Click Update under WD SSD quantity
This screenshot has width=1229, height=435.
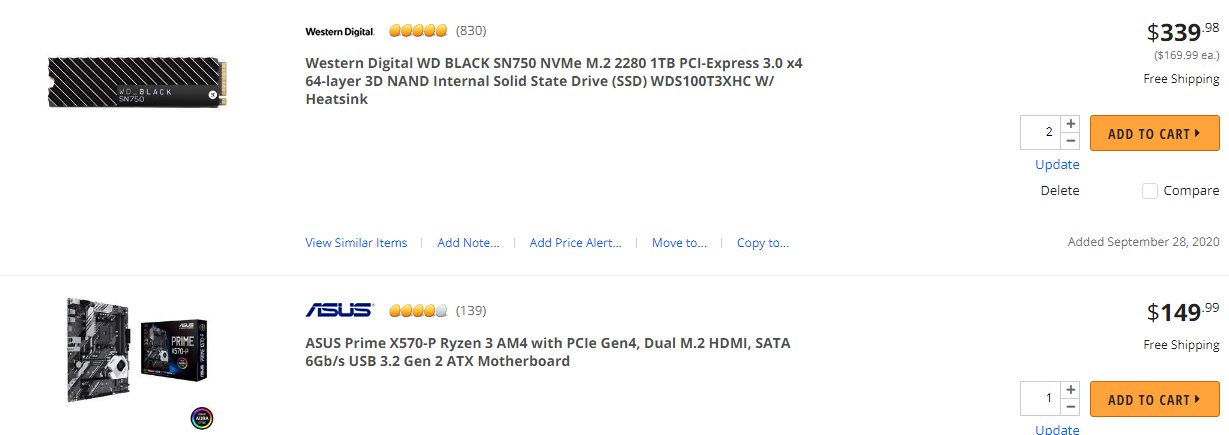click(x=1057, y=165)
